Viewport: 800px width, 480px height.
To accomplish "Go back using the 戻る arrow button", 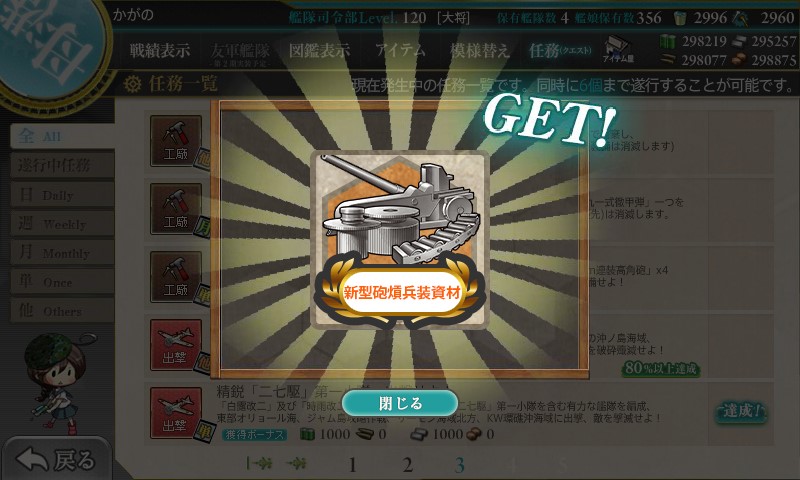I will pos(56,459).
